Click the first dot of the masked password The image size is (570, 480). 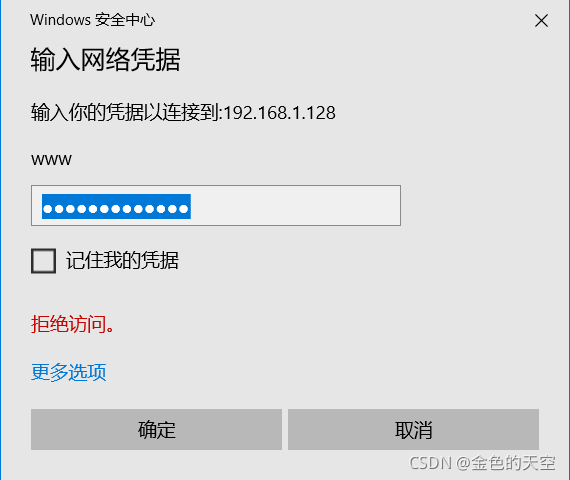tap(48, 209)
